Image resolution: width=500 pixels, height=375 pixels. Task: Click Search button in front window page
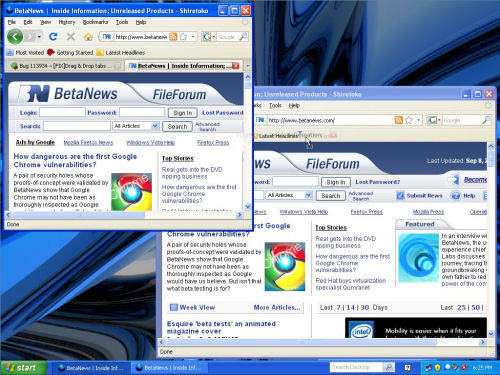pos(177,127)
